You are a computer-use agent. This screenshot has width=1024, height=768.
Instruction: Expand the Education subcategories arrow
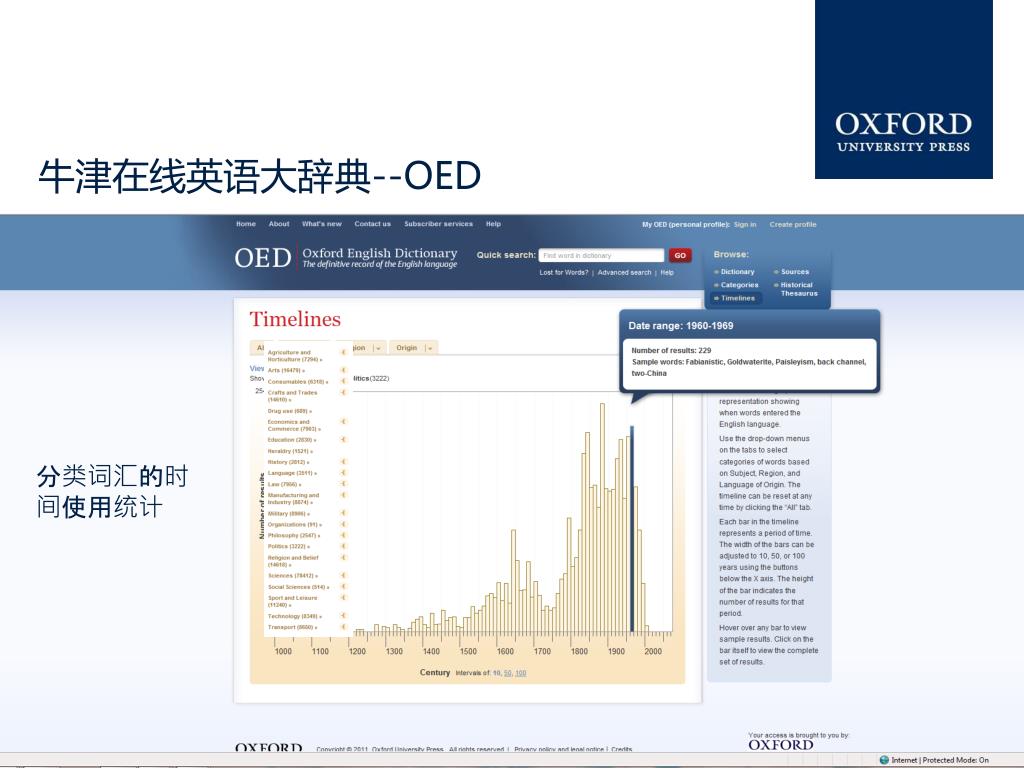[x=344, y=440]
